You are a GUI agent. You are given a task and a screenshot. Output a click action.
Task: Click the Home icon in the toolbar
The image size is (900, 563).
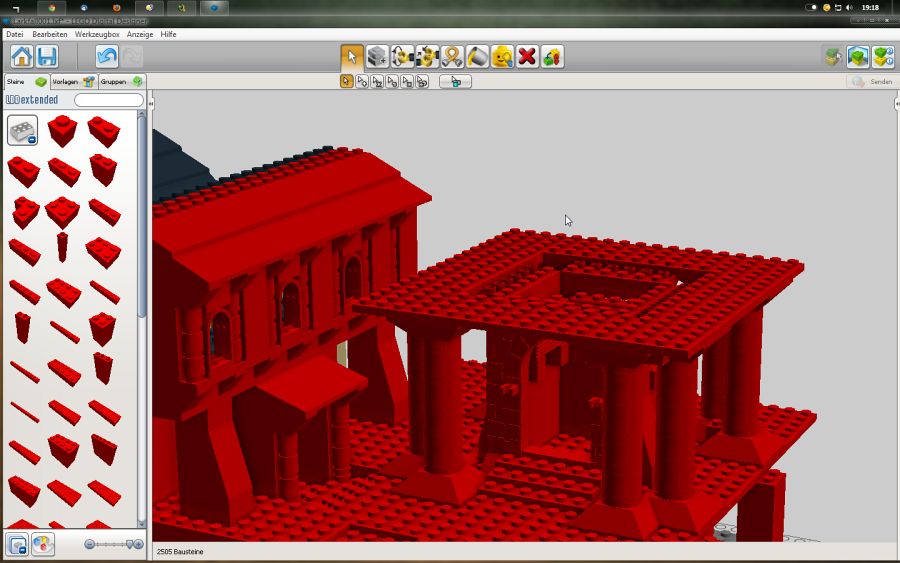pos(21,57)
